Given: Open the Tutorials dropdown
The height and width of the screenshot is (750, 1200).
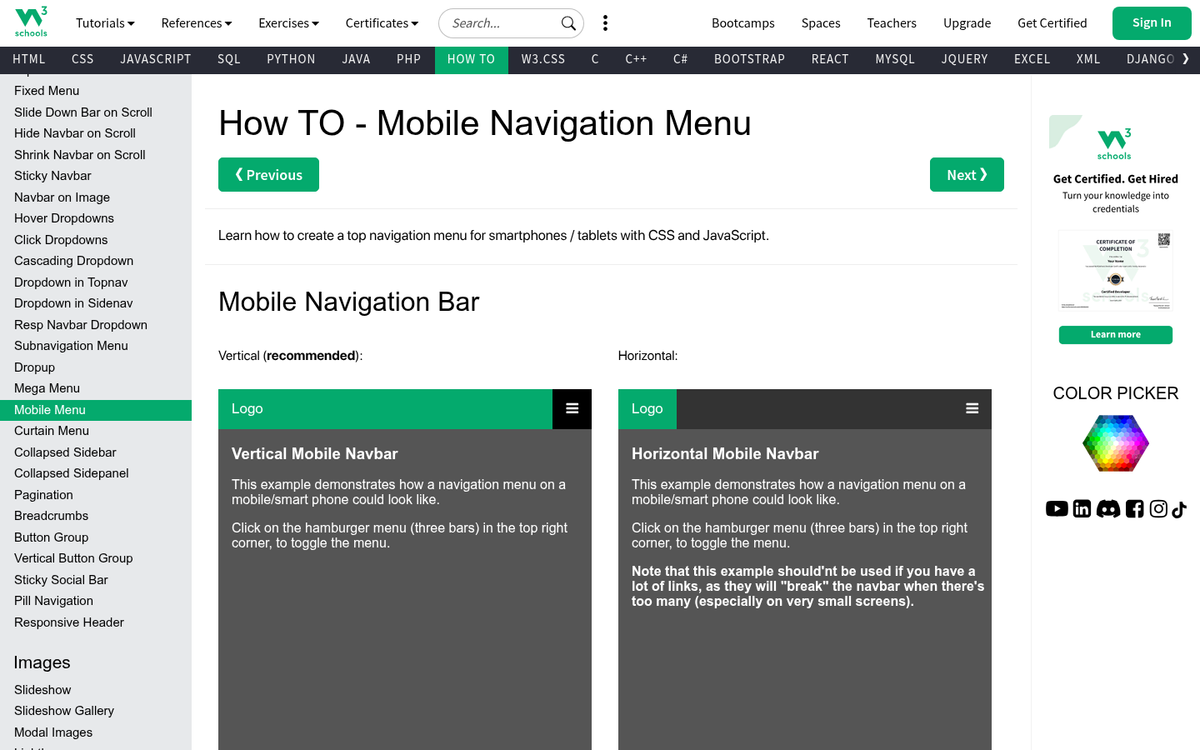Looking at the screenshot, I should (x=104, y=22).
